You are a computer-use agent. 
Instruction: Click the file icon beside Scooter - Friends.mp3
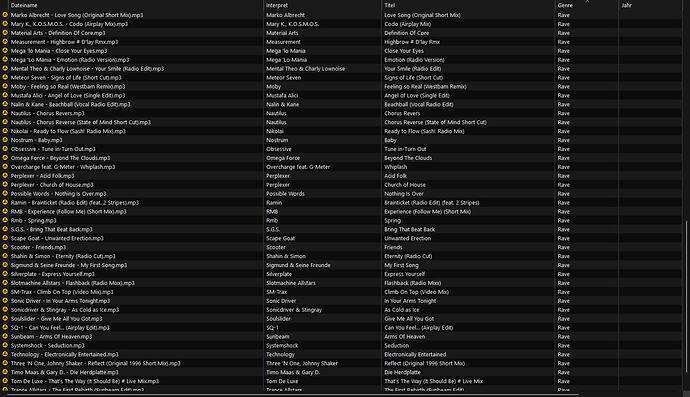(5, 247)
